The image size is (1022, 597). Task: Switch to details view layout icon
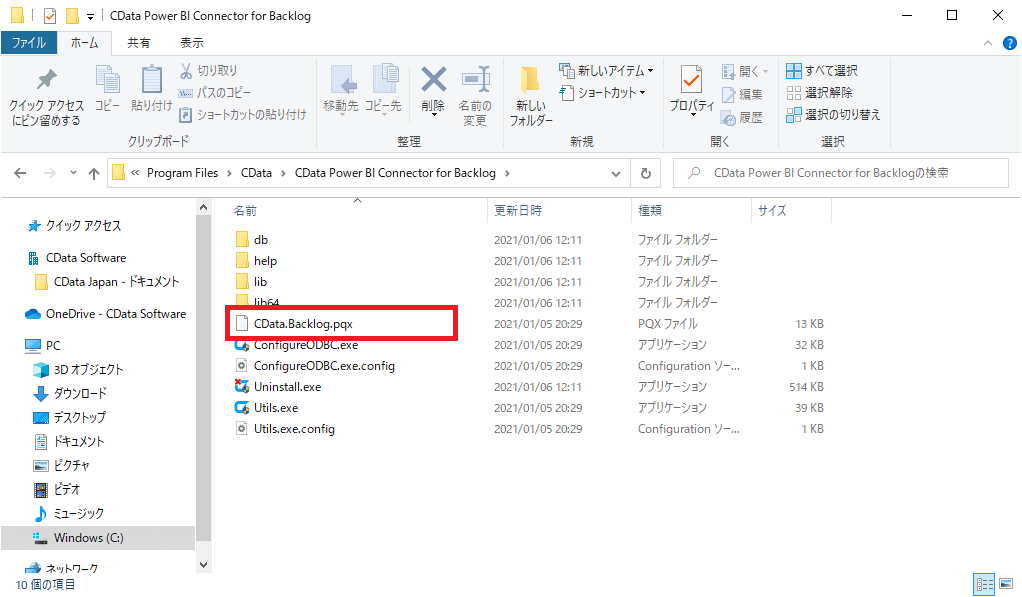(984, 583)
